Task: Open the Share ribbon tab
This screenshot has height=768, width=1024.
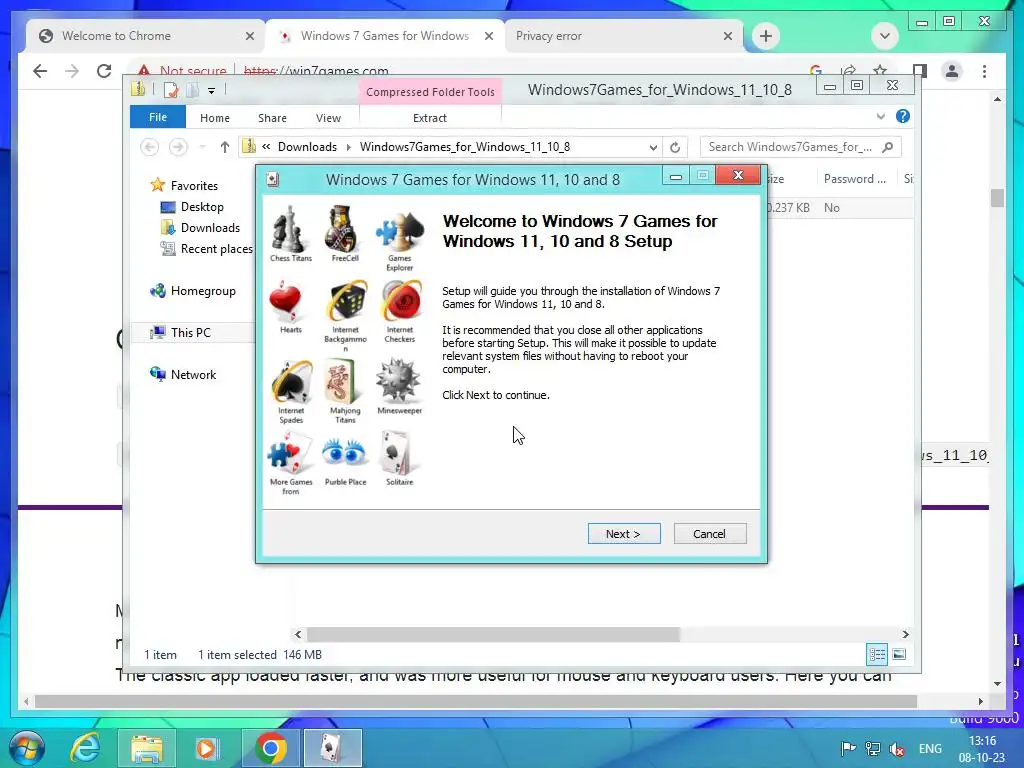Action: tap(272, 118)
